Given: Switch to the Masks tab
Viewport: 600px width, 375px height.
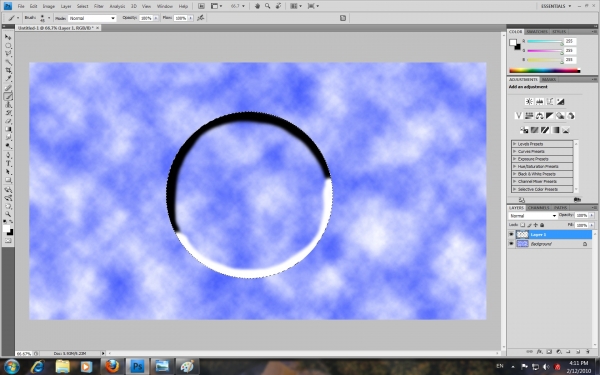Looking at the screenshot, I should point(549,79).
